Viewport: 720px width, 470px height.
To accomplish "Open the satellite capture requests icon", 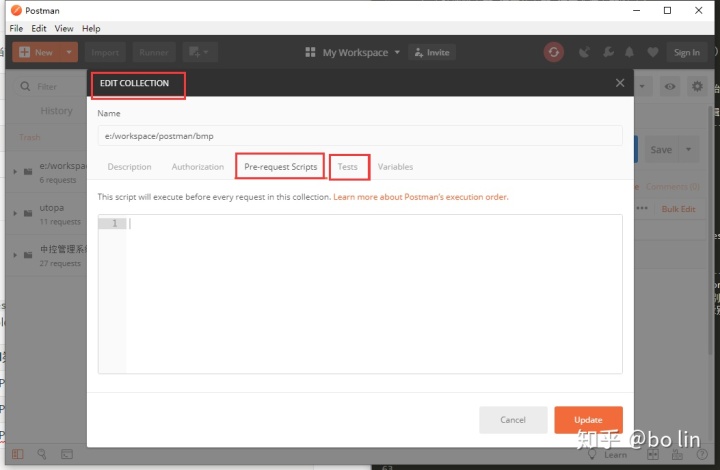I will click(x=584, y=52).
